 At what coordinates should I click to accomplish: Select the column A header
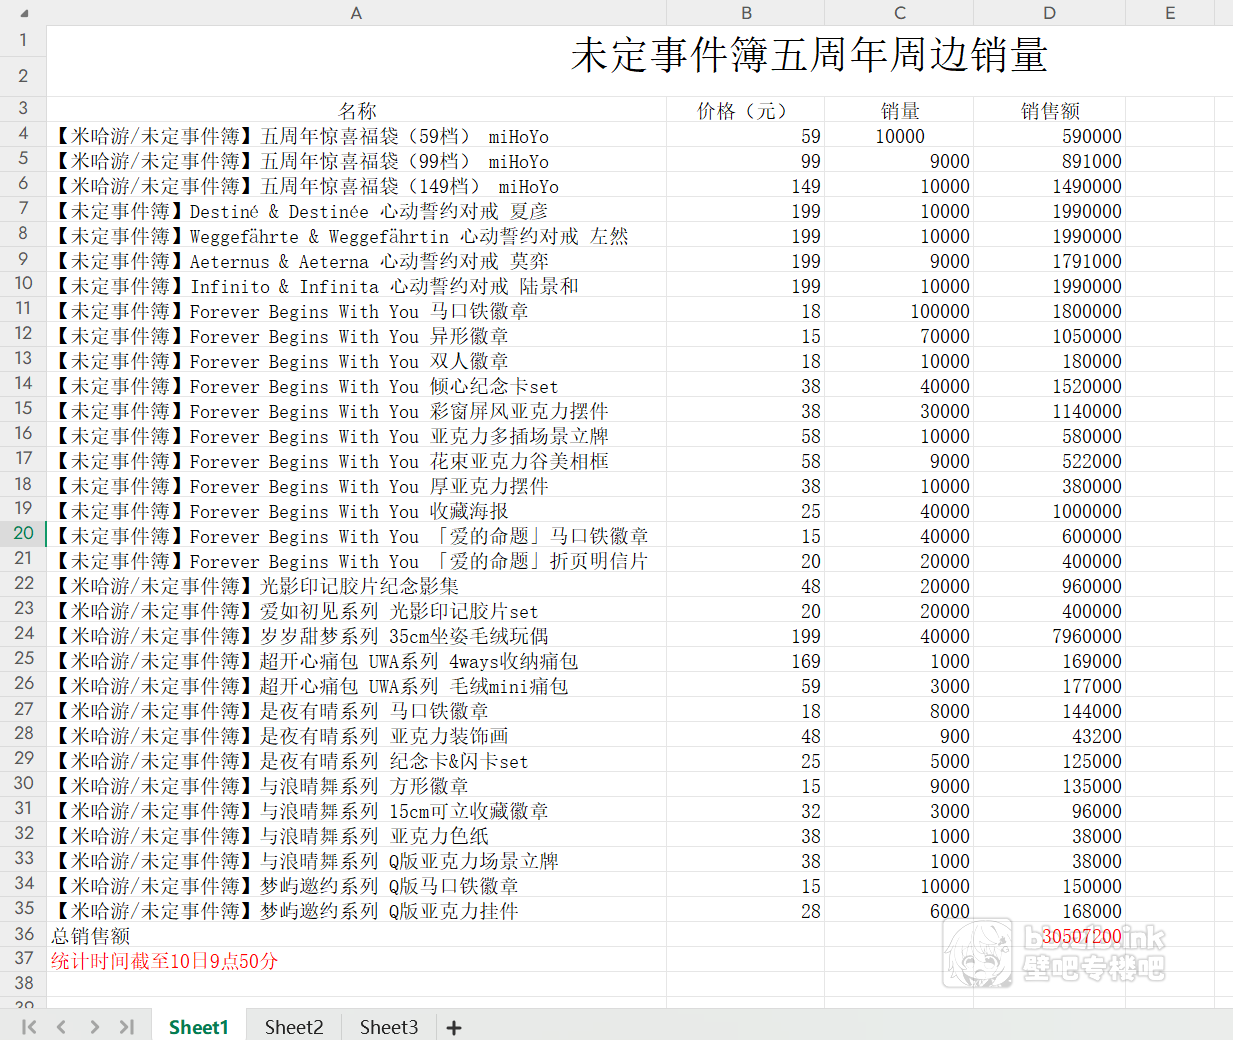[356, 13]
